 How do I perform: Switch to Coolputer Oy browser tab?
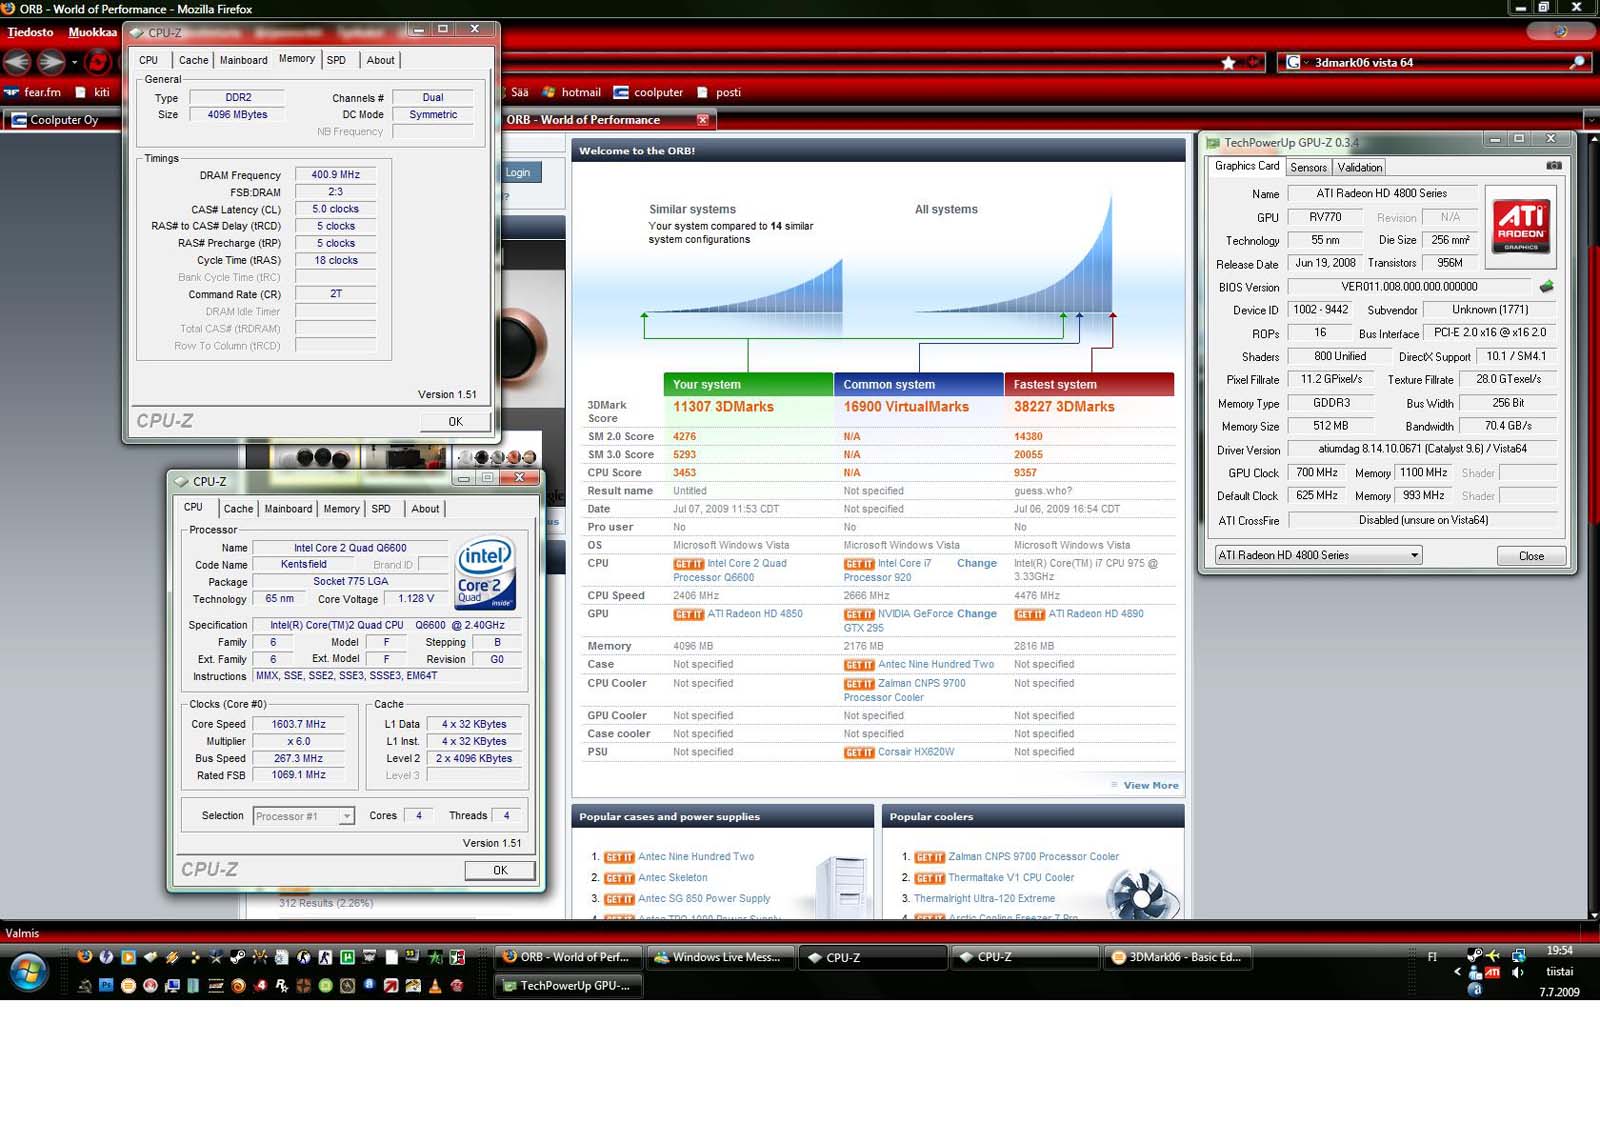(x=62, y=120)
